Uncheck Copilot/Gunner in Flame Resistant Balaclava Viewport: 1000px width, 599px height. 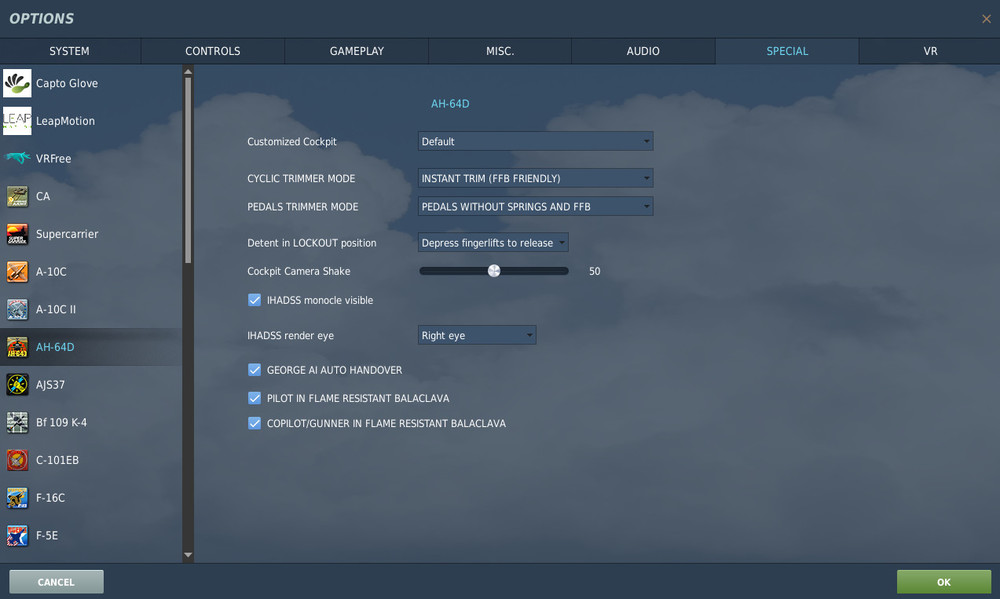tap(254, 423)
